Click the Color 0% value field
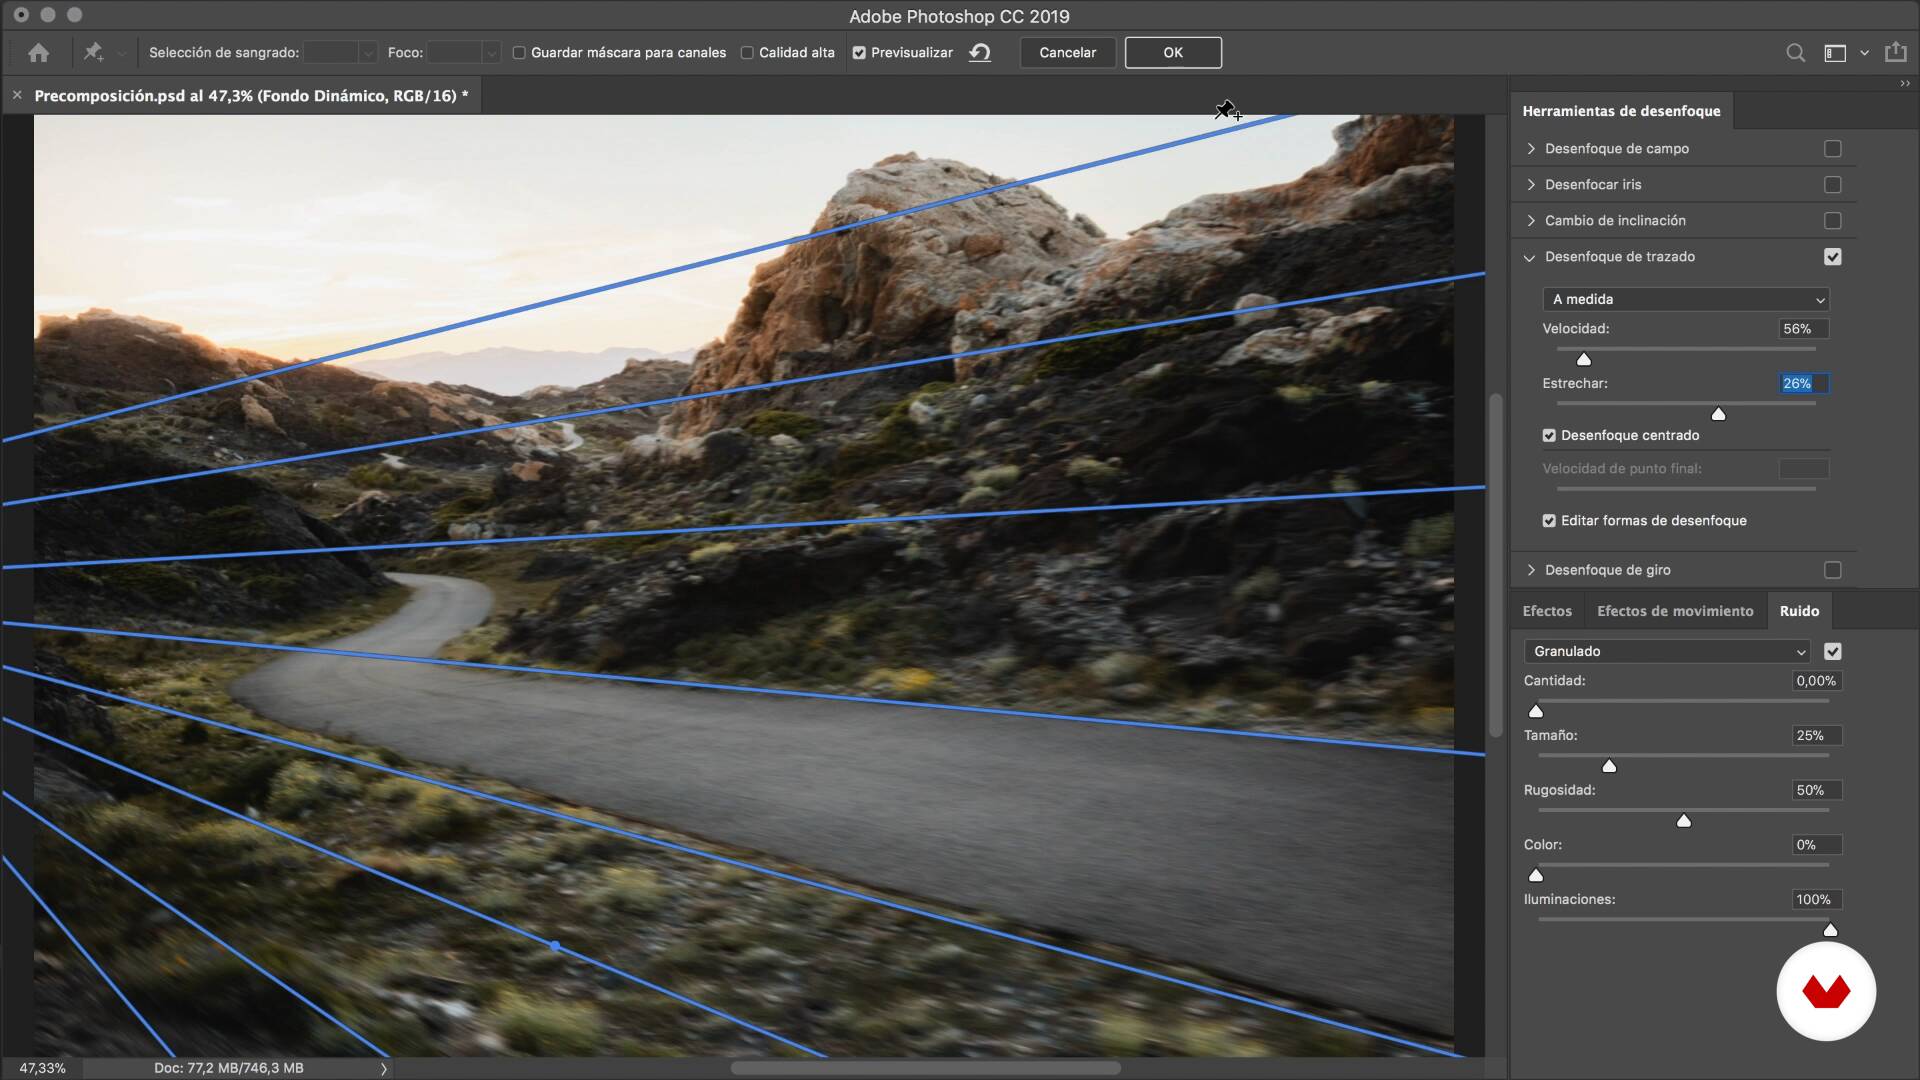1920x1080 pixels. coord(1817,845)
